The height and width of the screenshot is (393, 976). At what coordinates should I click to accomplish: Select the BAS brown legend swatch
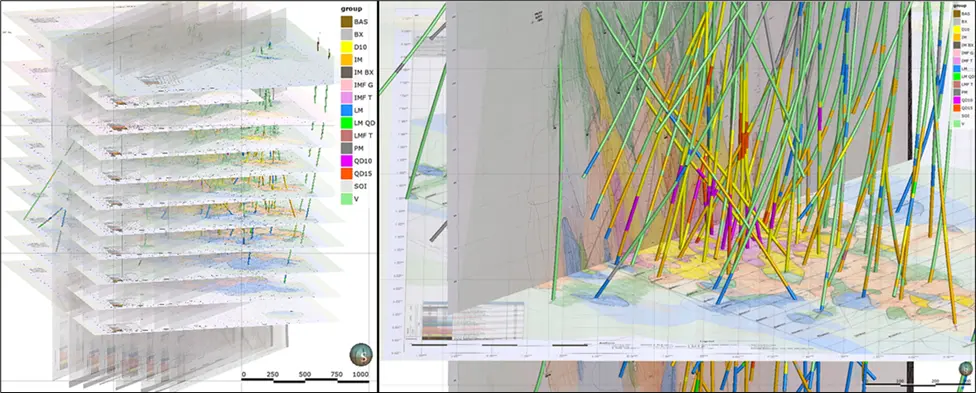[x=347, y=22]
